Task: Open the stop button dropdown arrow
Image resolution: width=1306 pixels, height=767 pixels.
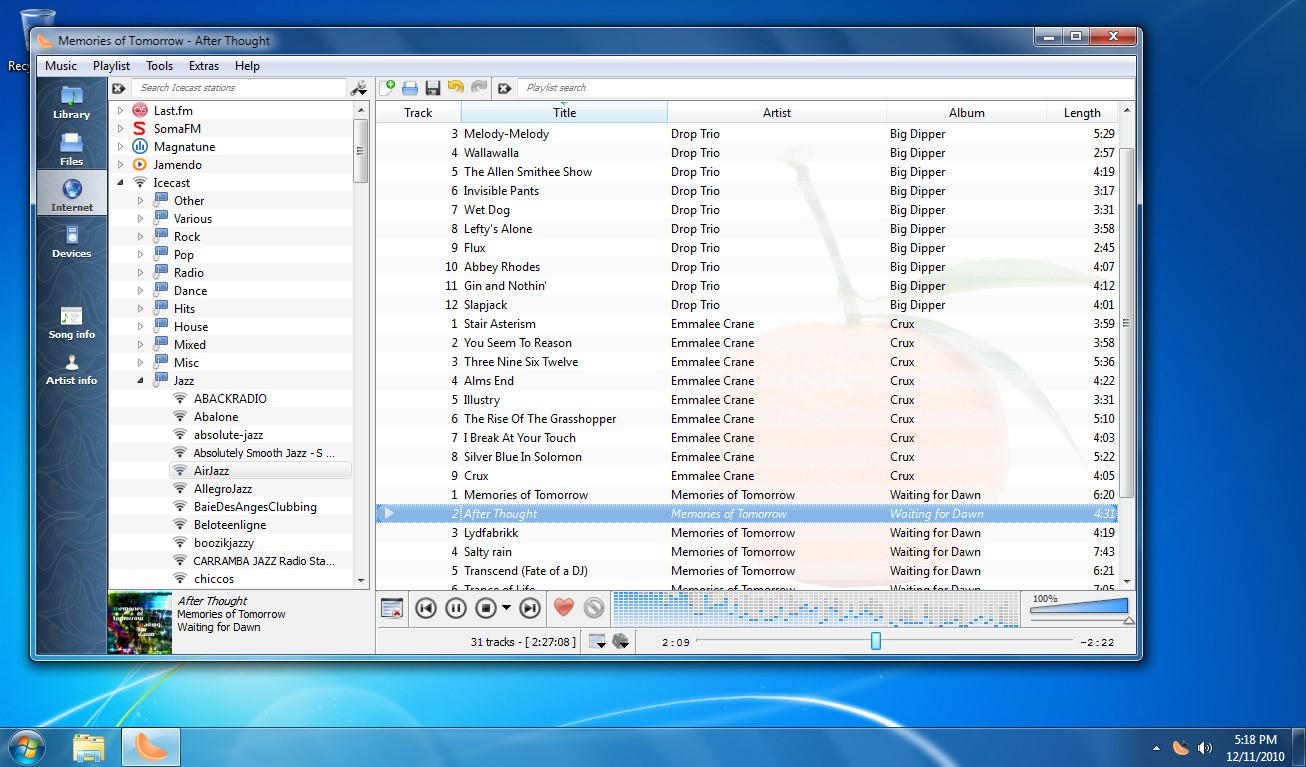Action: (507, 608)
